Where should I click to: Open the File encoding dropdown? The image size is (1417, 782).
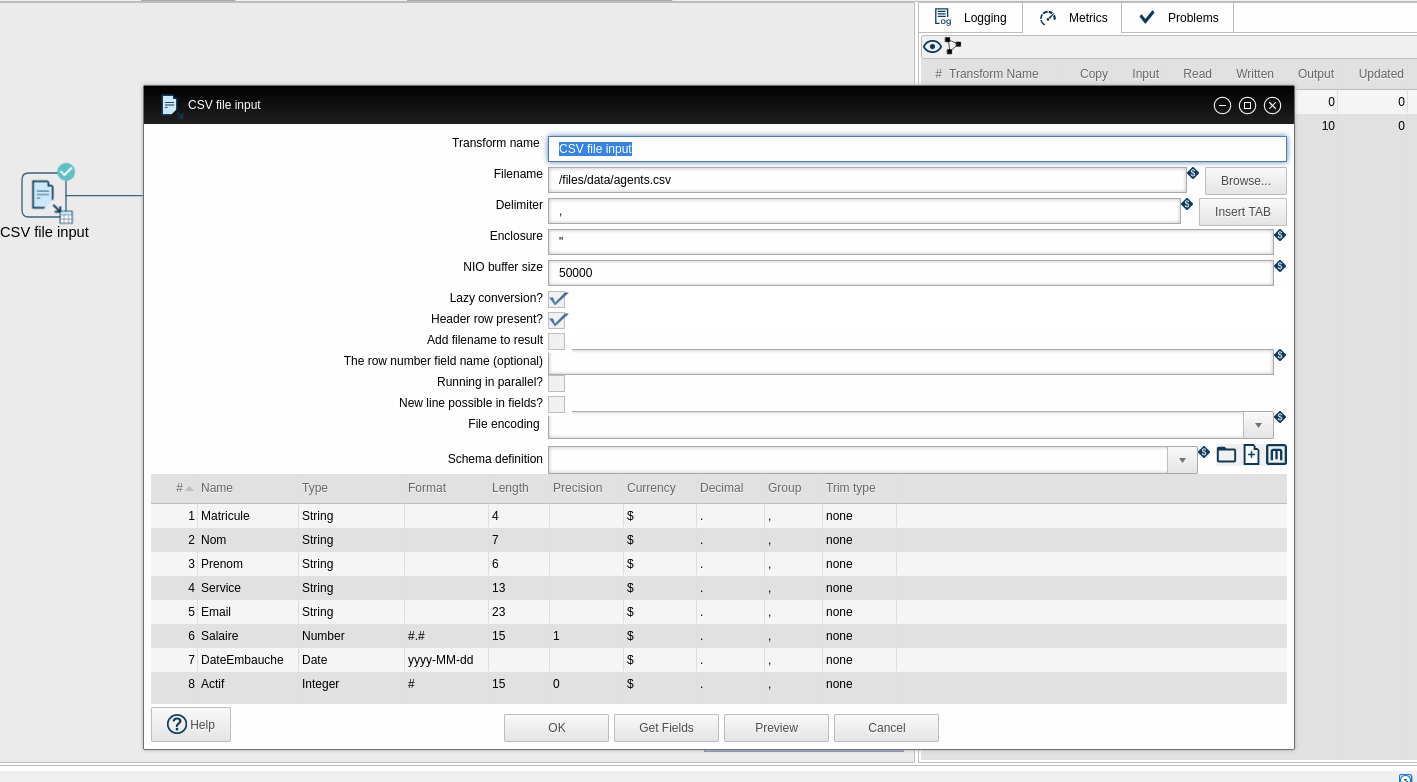point(1258,425)
